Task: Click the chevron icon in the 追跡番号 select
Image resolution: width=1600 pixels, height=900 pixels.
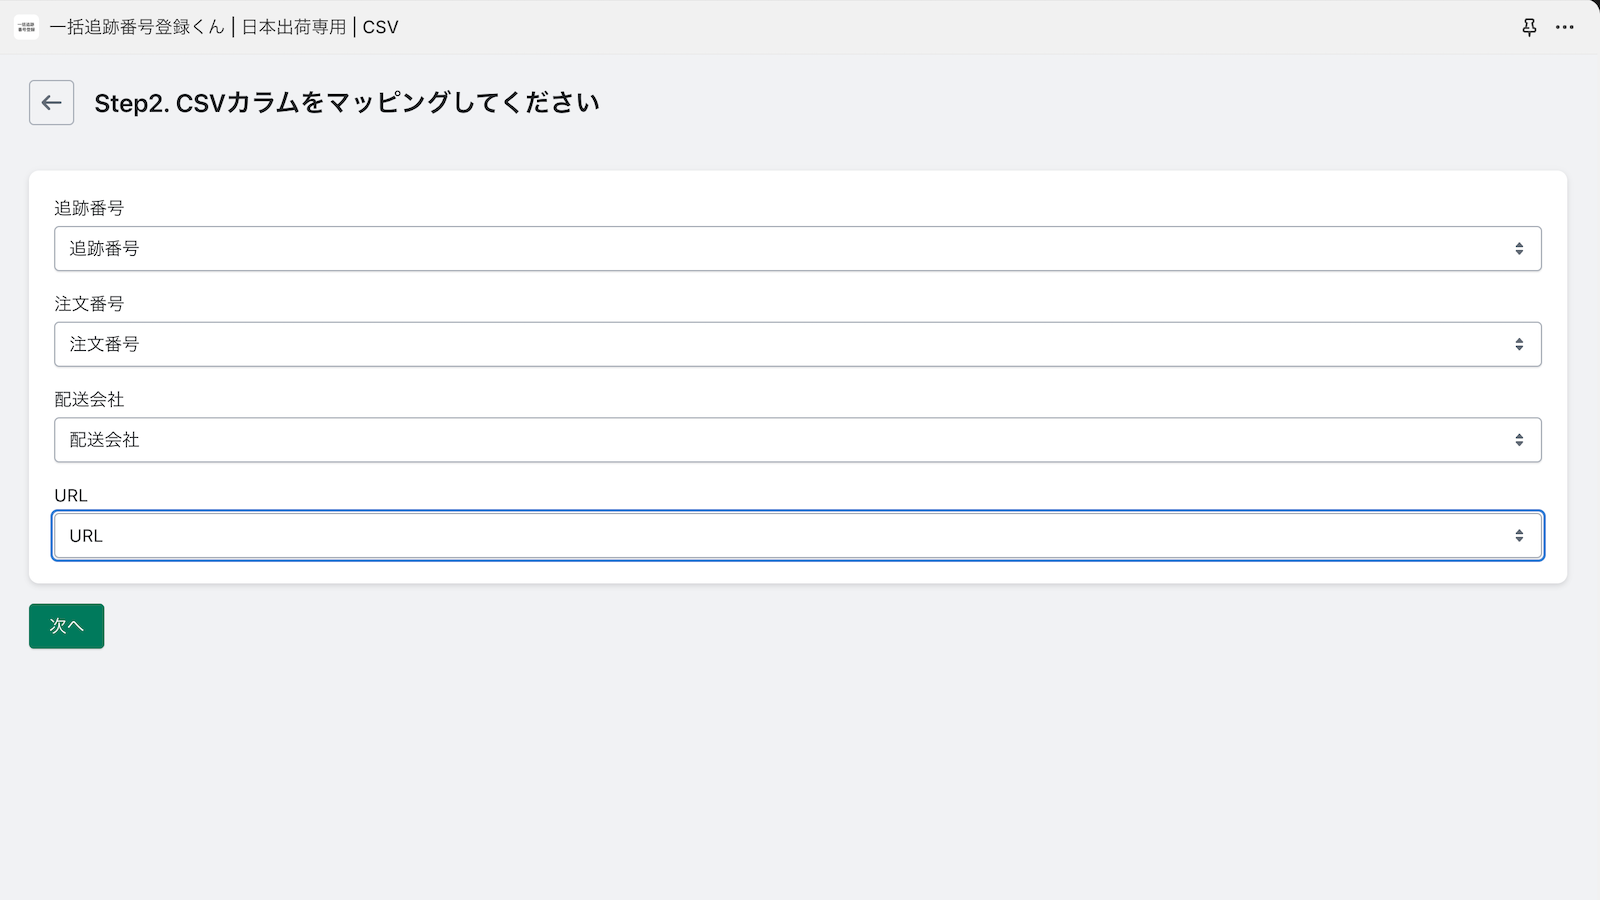Action: [x=1518, y=248]
